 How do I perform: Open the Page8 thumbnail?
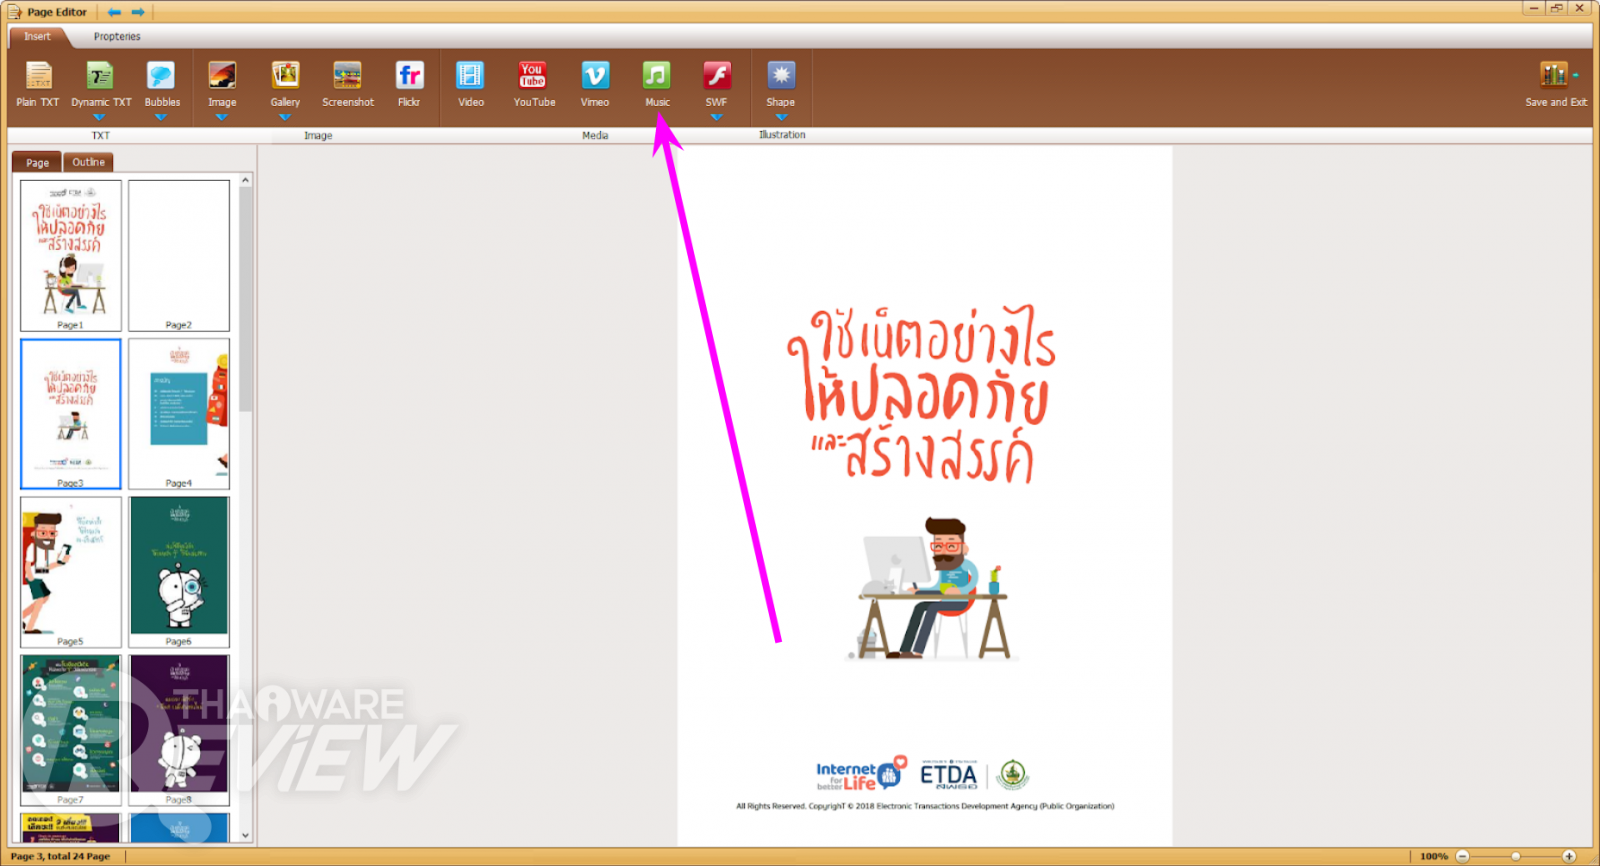[x=179, y=730]
